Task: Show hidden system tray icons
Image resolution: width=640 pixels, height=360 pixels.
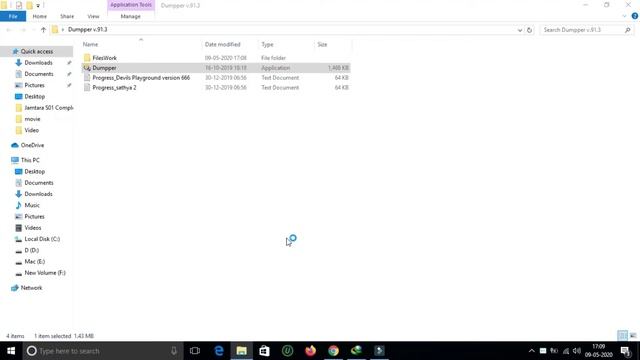Action: 531,351
